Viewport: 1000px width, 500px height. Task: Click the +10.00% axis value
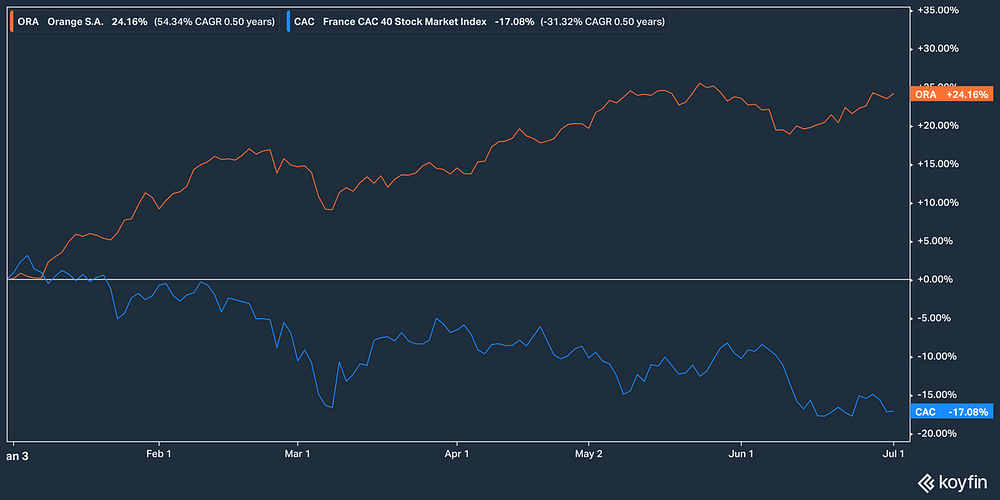[939, 203]
